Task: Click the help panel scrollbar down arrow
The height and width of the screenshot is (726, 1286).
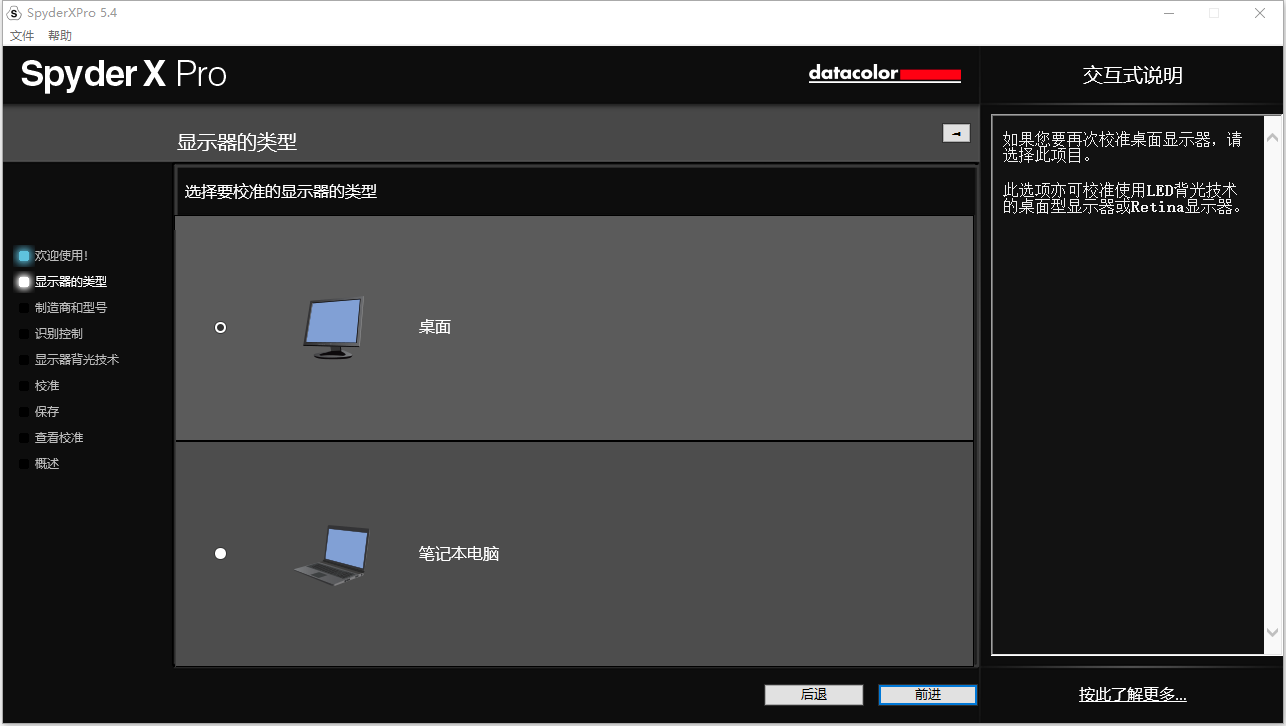Action: tap(1273, 632)
